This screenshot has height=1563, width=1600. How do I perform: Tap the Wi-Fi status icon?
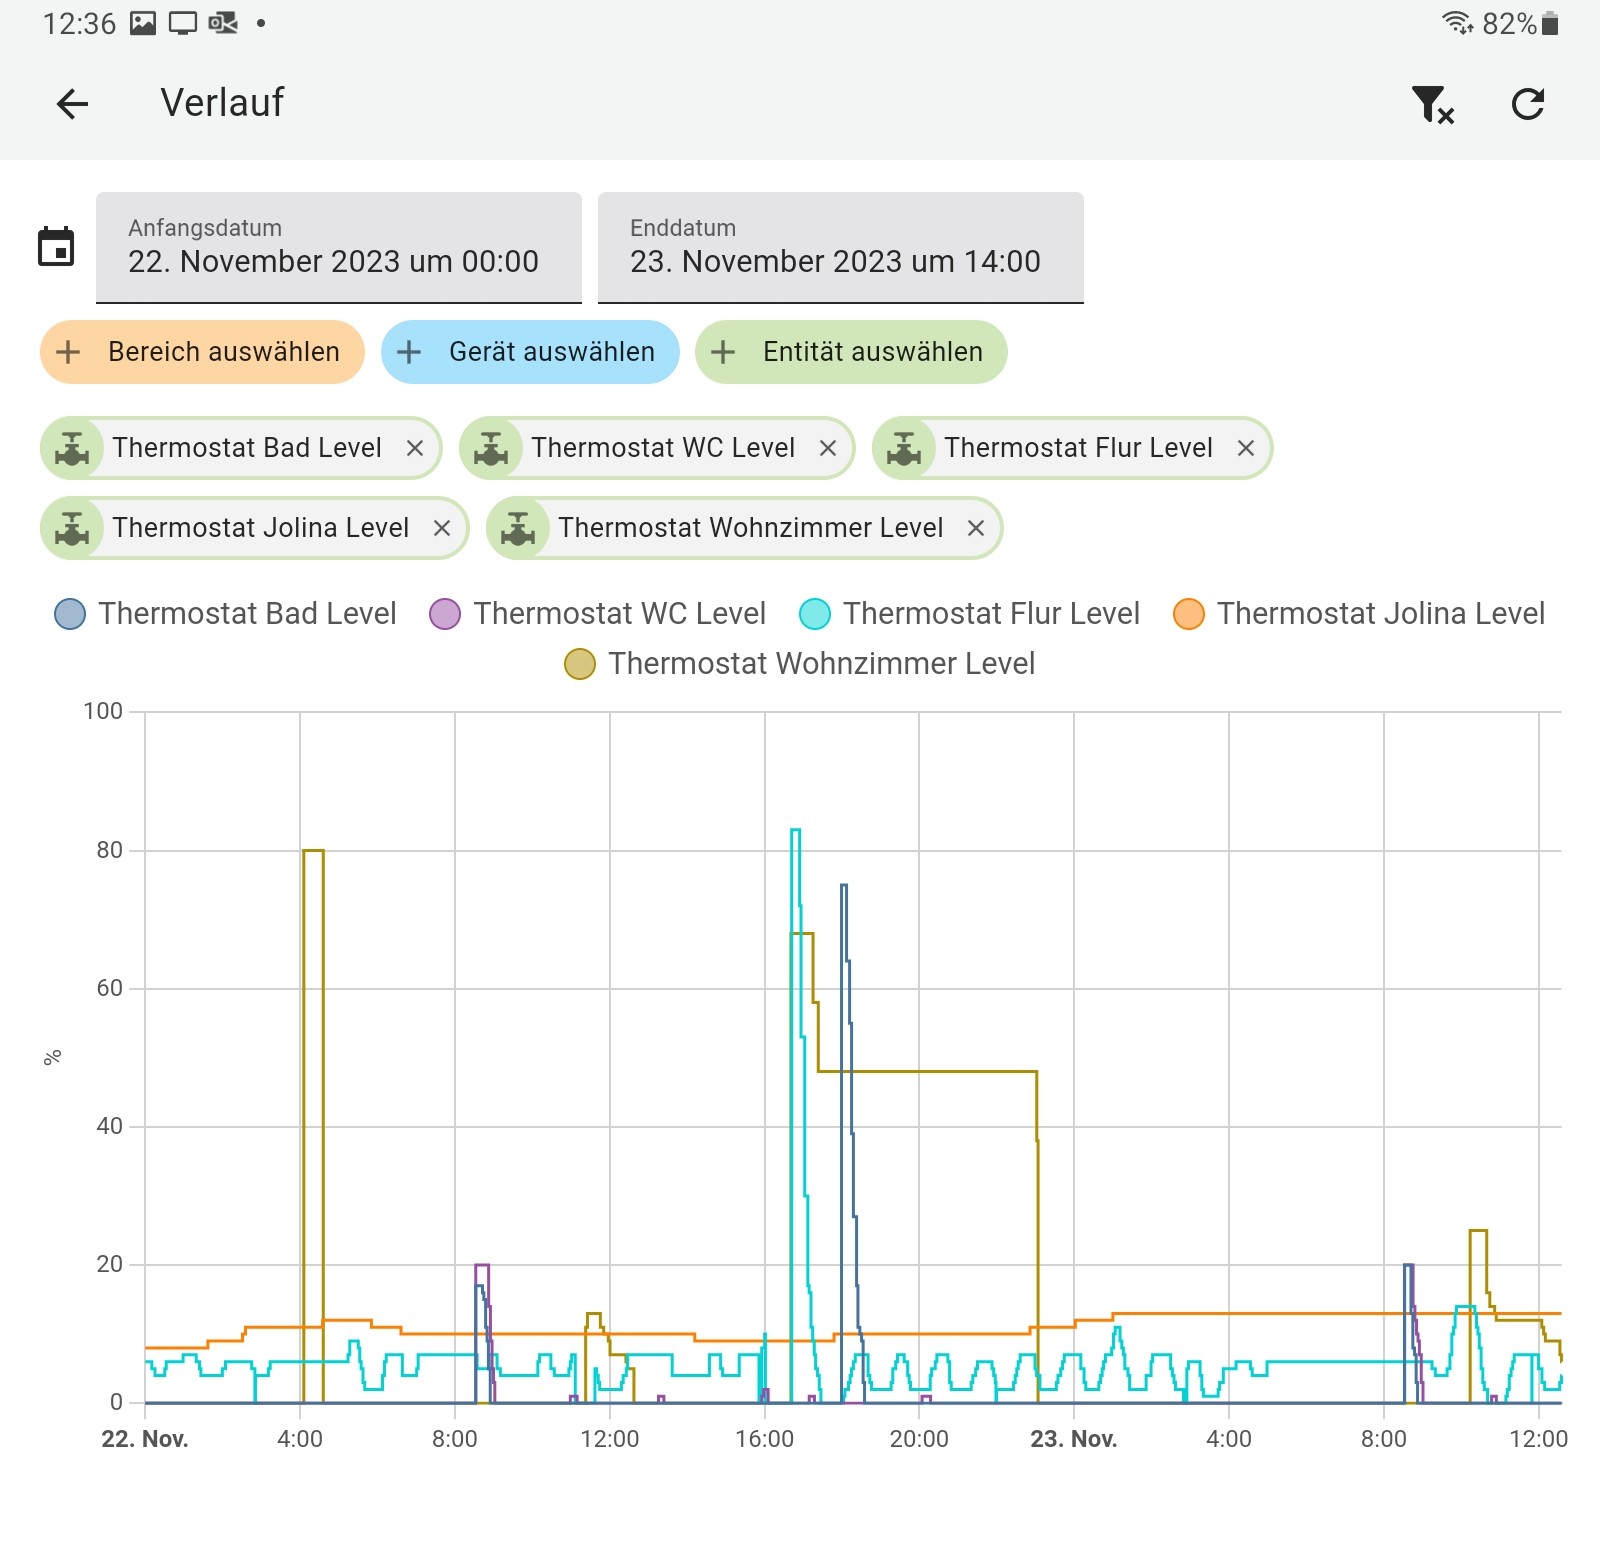click(1456, 23)
